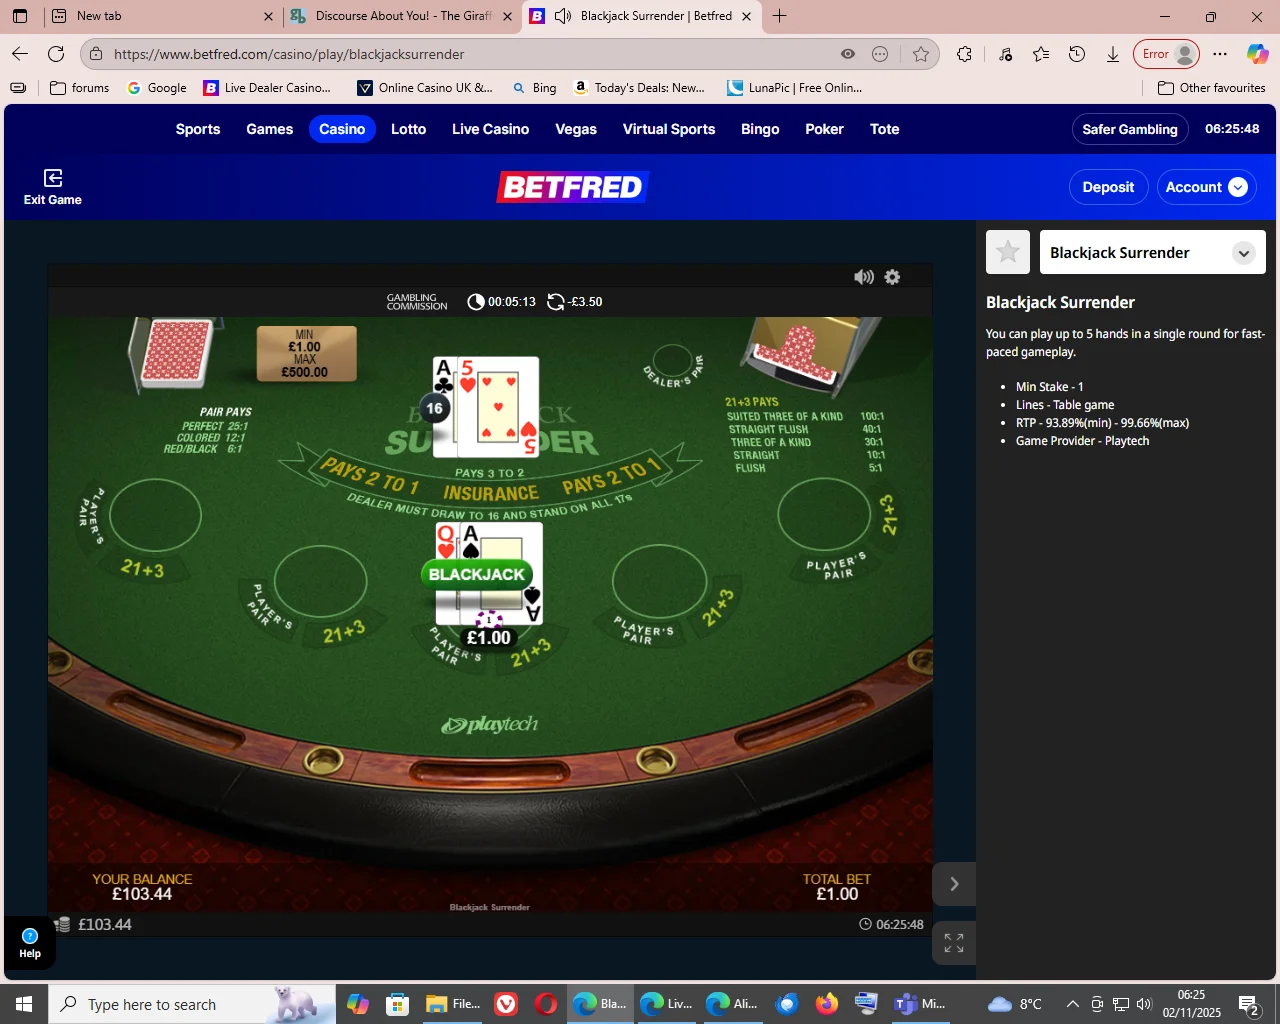Open the forums bookmark folder
This screenshot has height=1024, width=1280.
[x=79, y=88]
